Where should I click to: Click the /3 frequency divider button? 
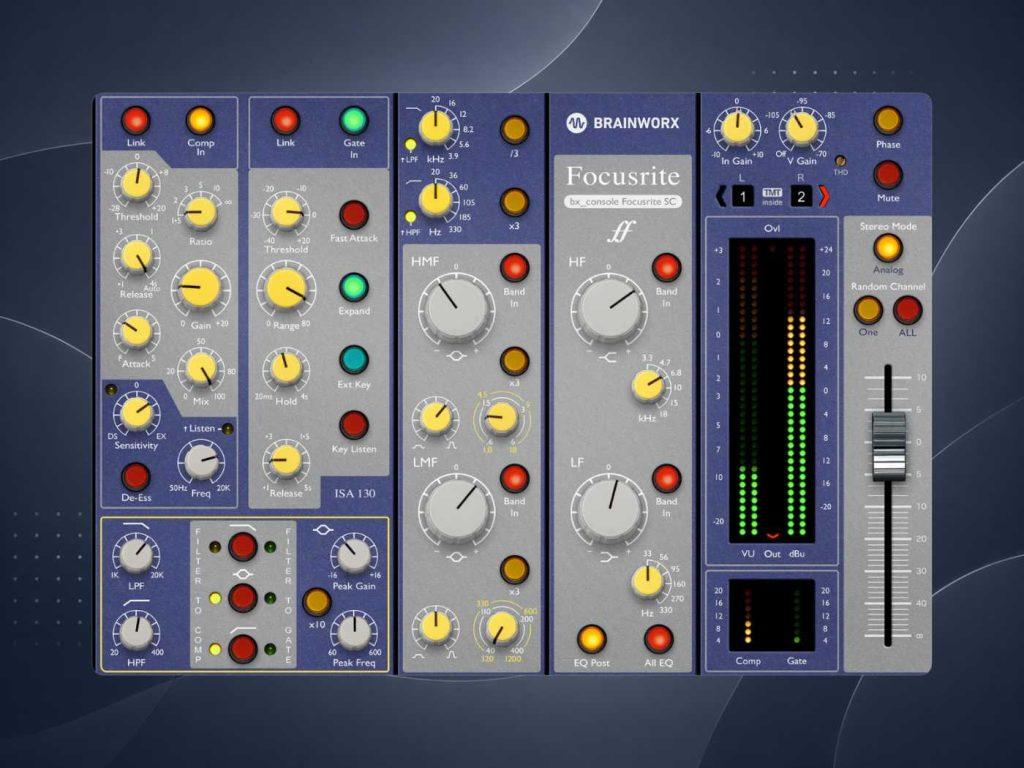pos(514,130)
